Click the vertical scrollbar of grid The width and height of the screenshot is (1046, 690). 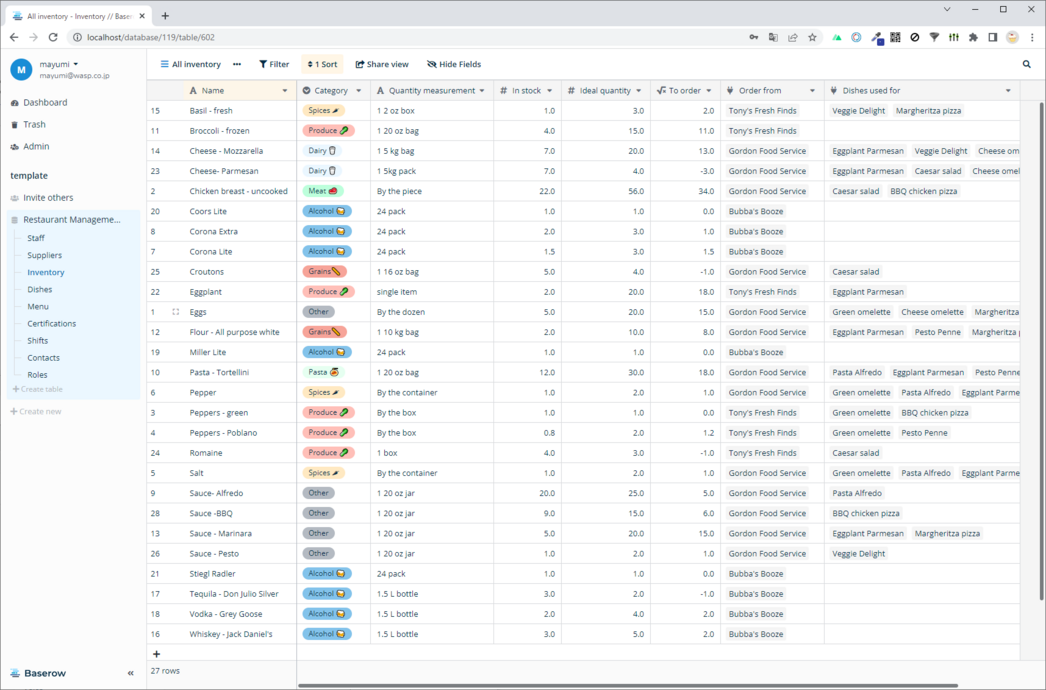pyautogui.click(x=1041, y=352)
